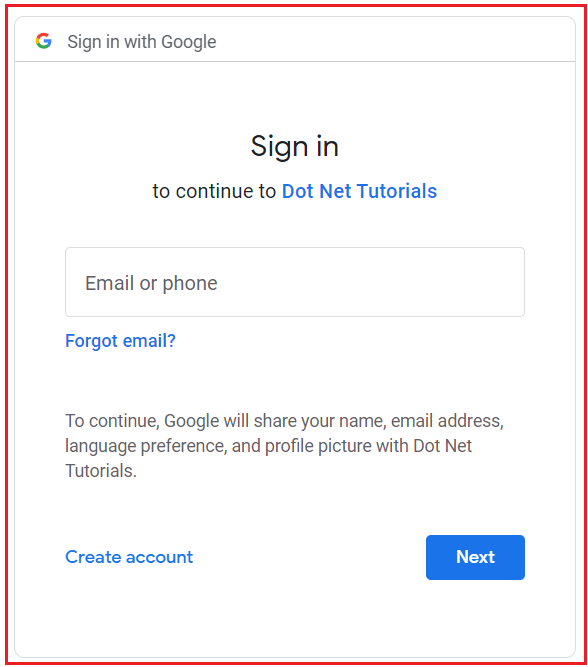Click 'Dot Net' at the second notice line's end
Viewport: 588px width, 667px height.
coord(442,446)
